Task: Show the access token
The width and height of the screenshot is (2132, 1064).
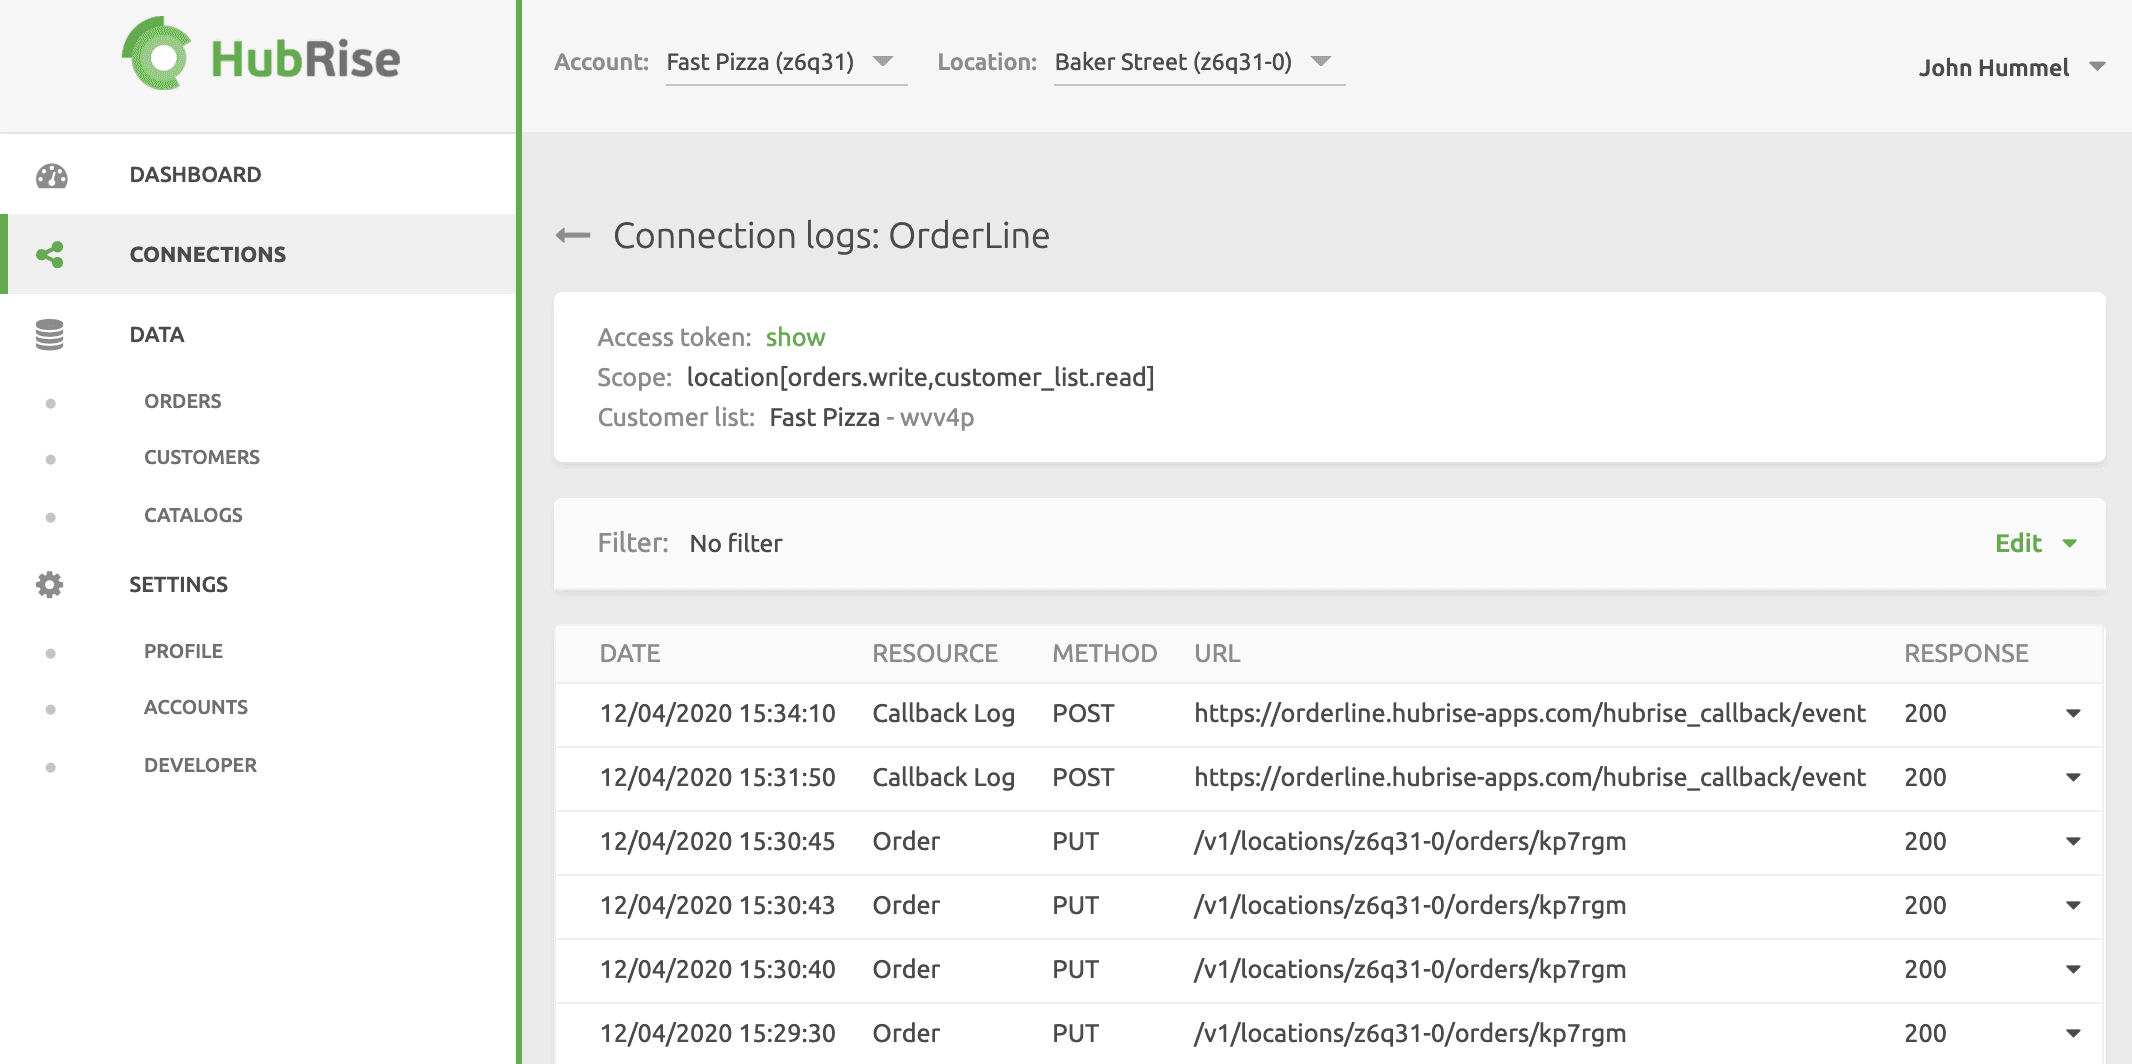Action: (x=795, y=337)
